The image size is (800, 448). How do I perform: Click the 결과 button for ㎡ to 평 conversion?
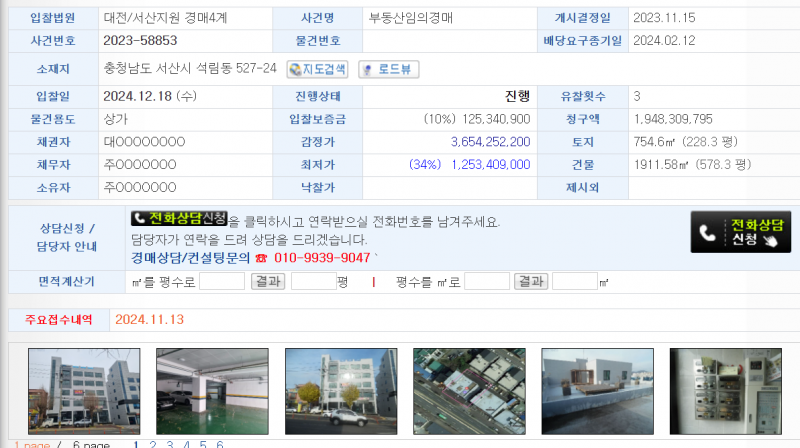point(268,282)
